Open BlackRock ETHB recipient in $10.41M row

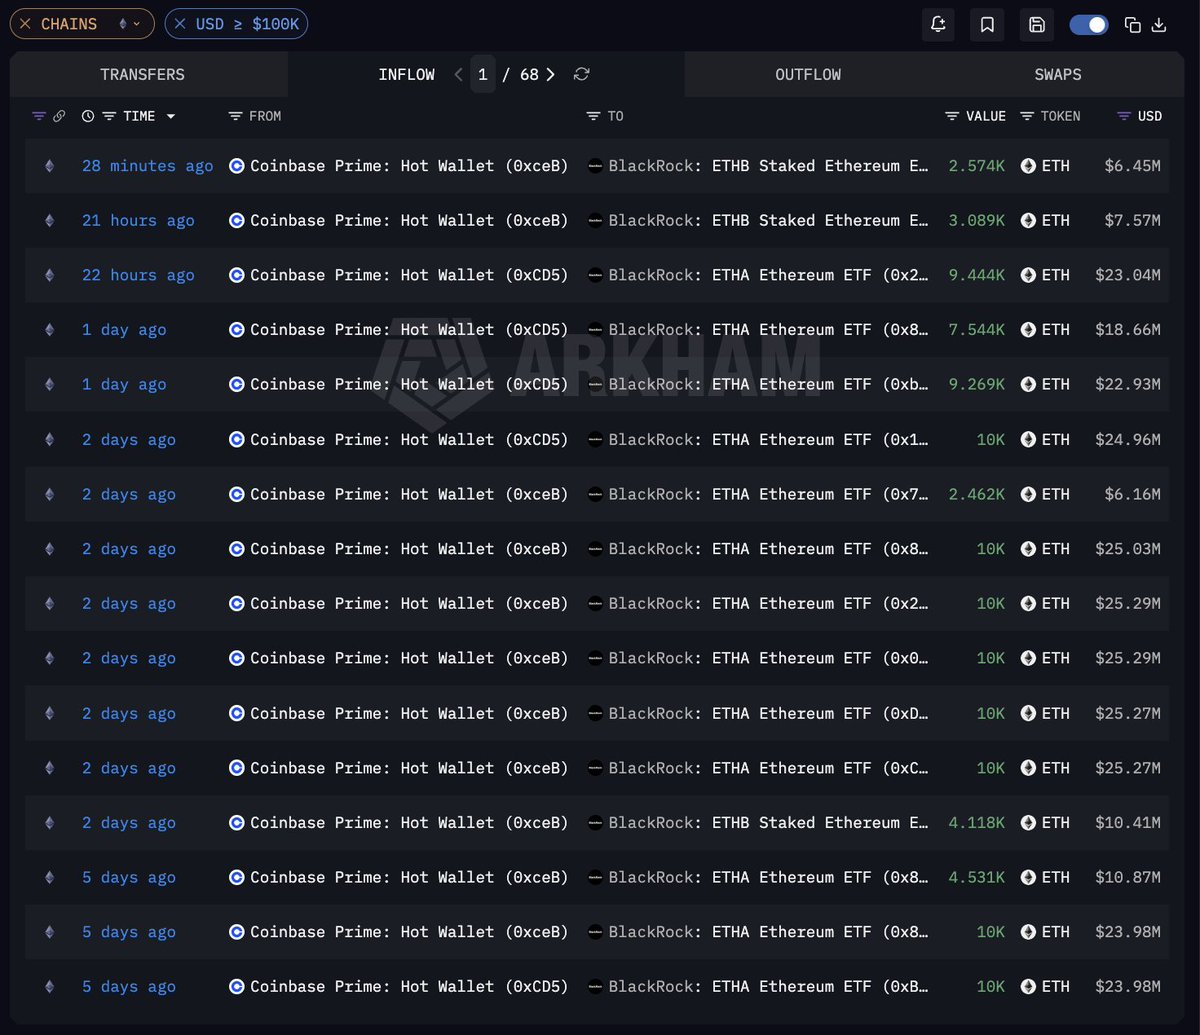[x=768, y=823]
